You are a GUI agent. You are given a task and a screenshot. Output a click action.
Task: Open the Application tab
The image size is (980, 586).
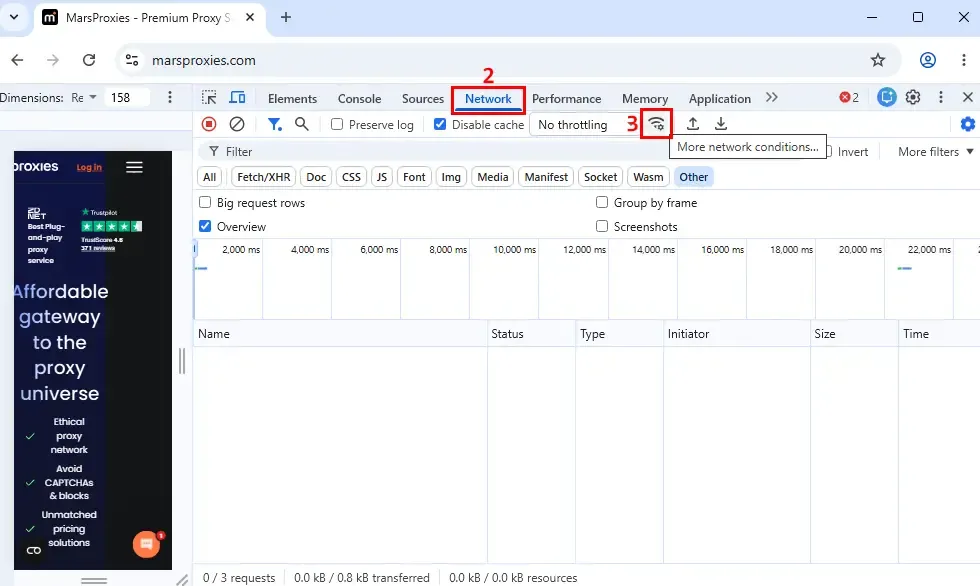[719, 98]
